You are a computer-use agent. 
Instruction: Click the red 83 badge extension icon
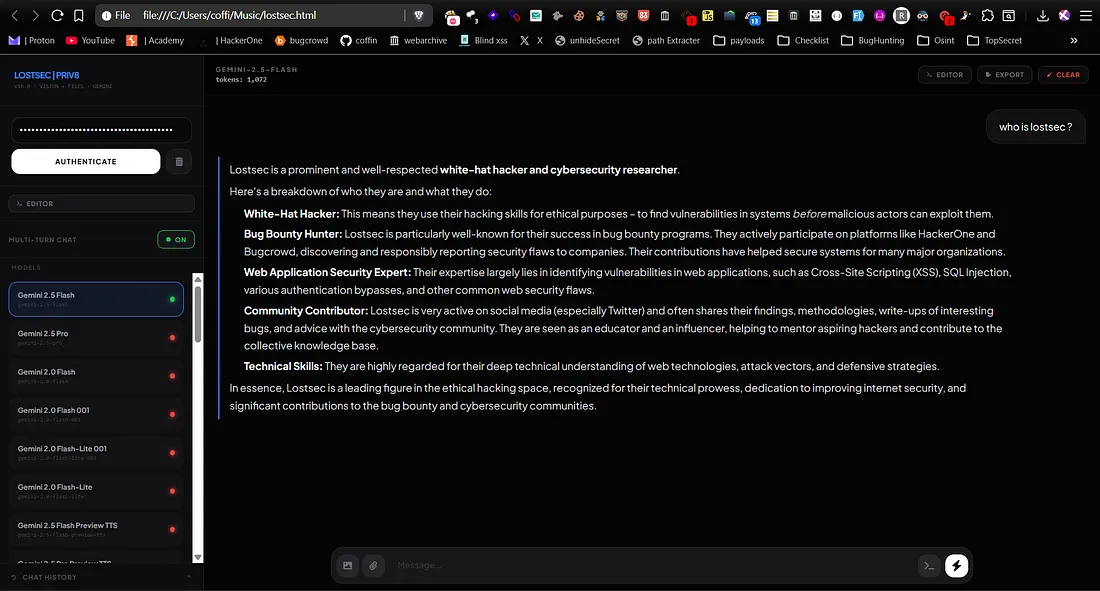pos(643,15)
